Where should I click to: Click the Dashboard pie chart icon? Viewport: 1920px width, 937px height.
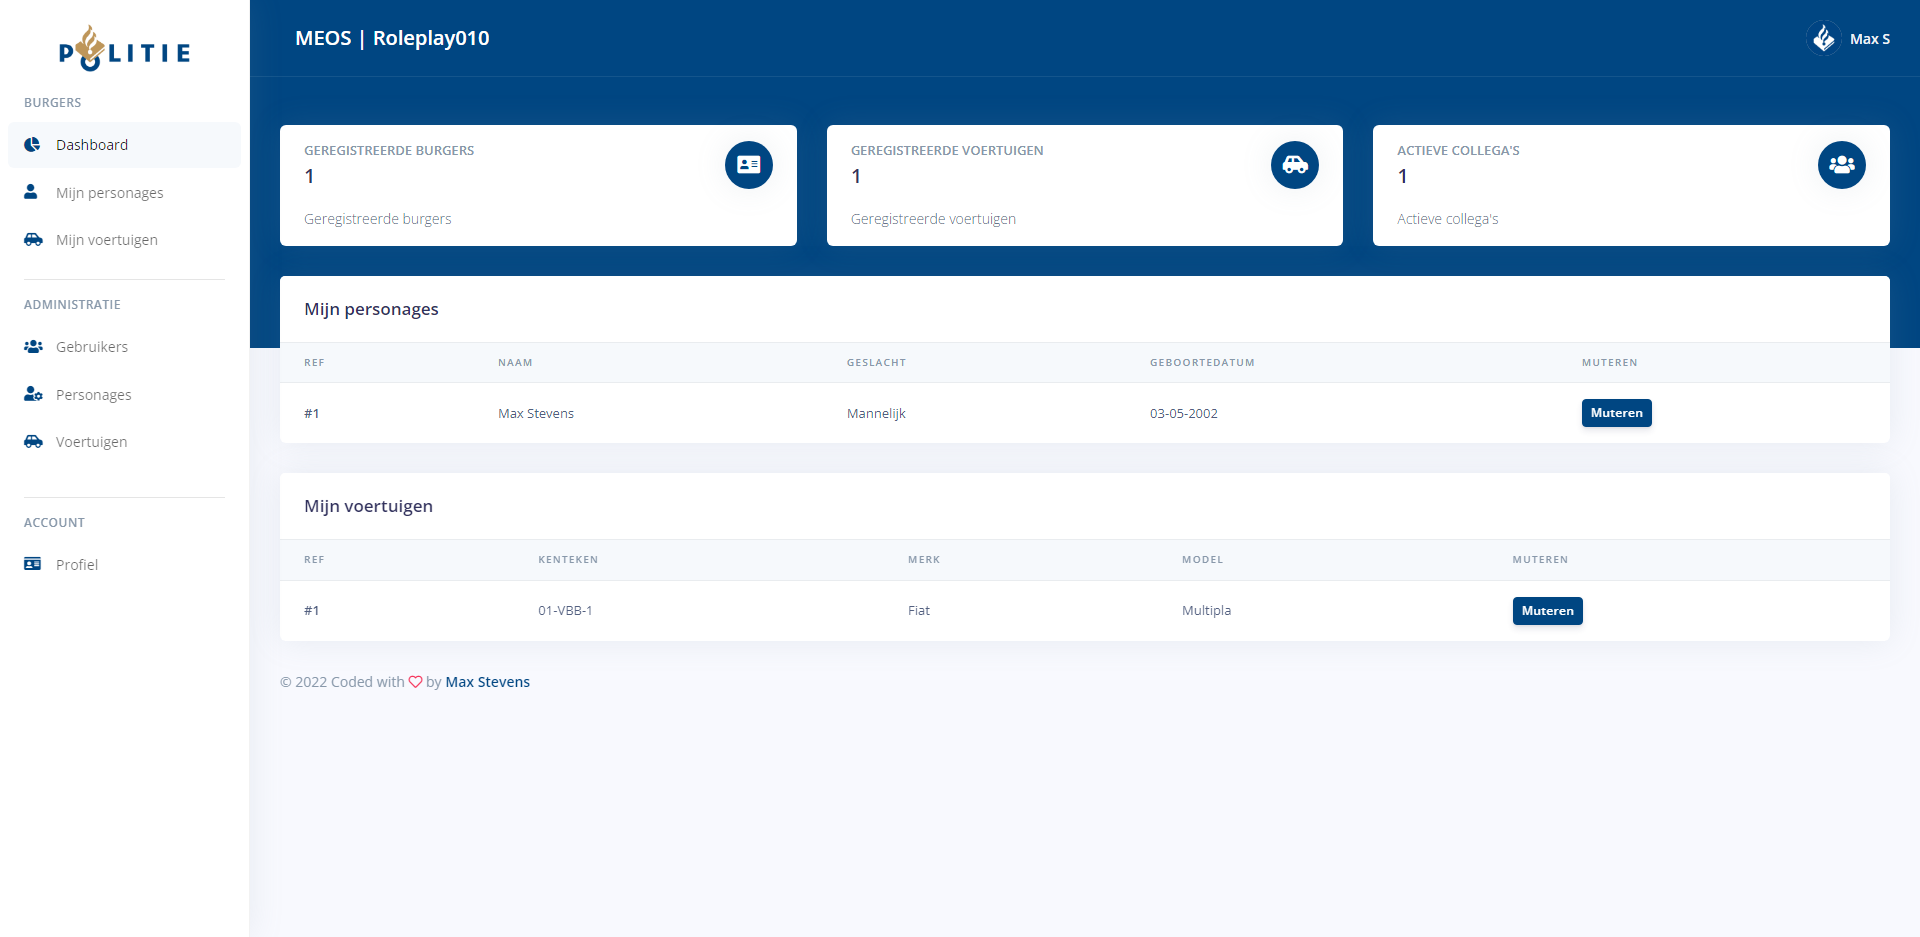click(x=33, y=145)
